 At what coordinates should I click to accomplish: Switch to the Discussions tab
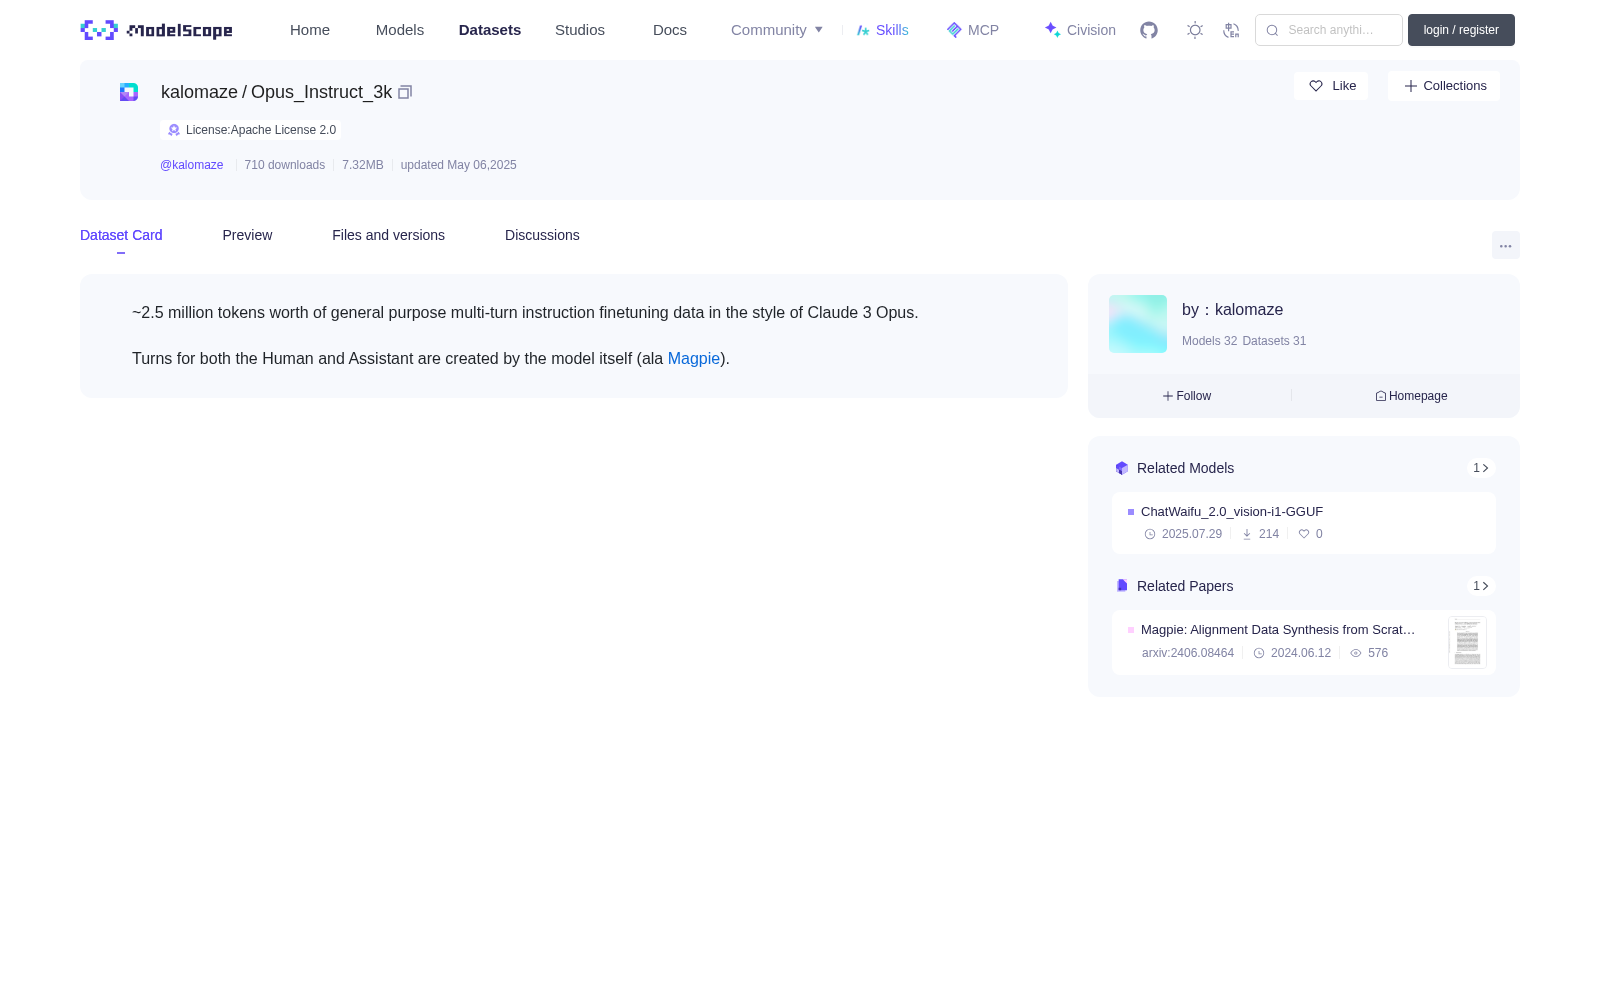(542, 235)
